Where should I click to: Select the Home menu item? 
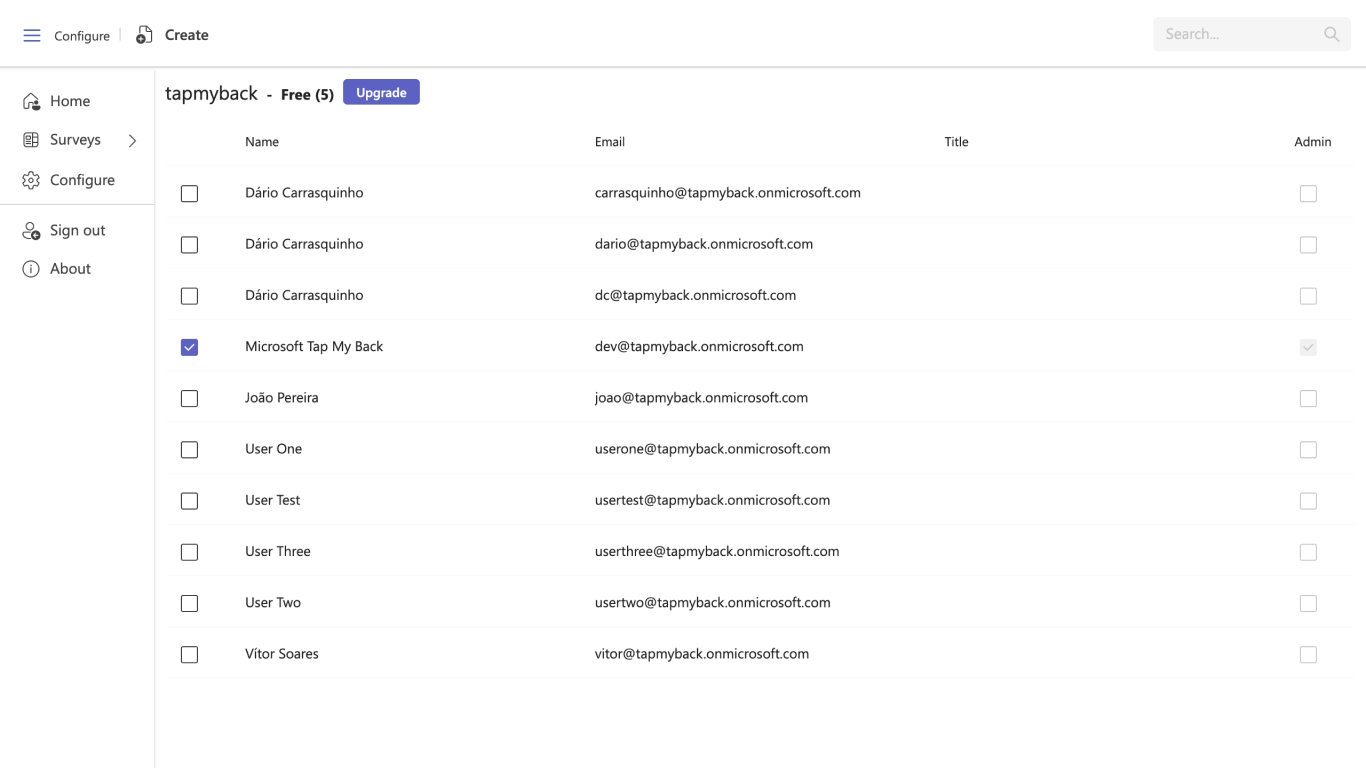(x=70, y=101)
